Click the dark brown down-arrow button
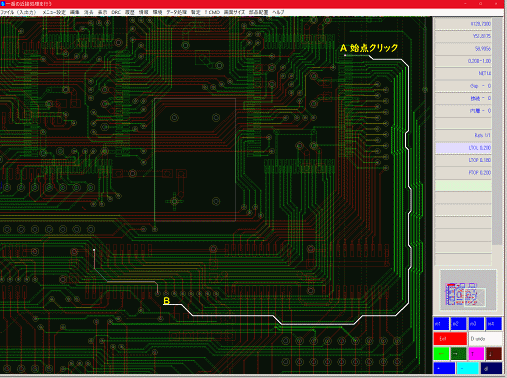Image resolution: width=507 pixels, height=378 pixels. click(x=494, y=354)
